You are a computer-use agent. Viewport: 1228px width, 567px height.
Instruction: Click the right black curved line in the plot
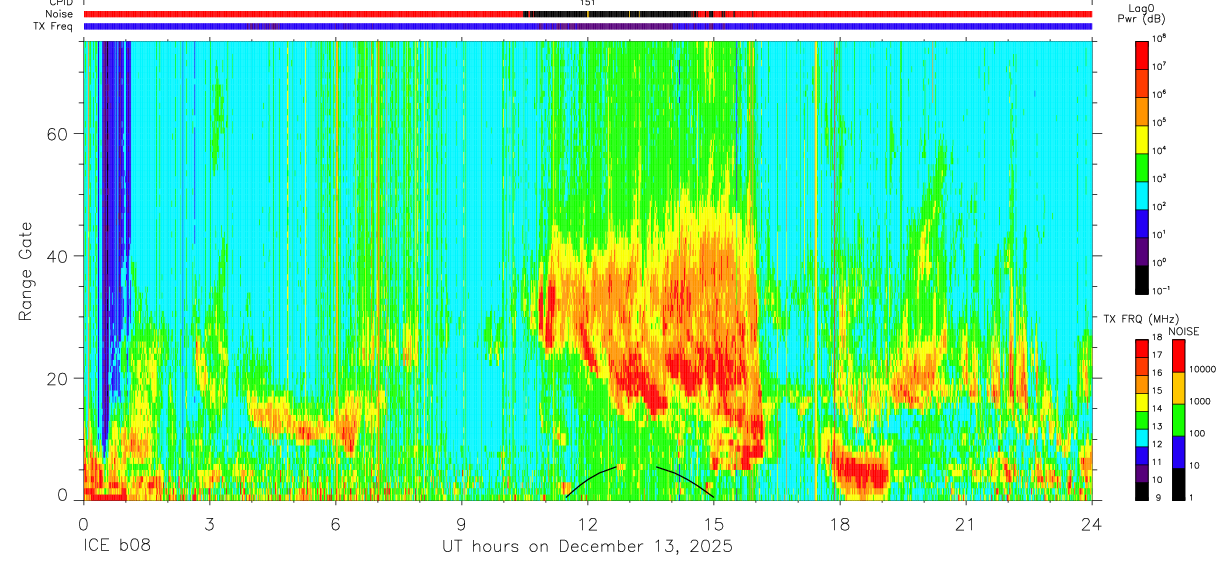point(686,480)
